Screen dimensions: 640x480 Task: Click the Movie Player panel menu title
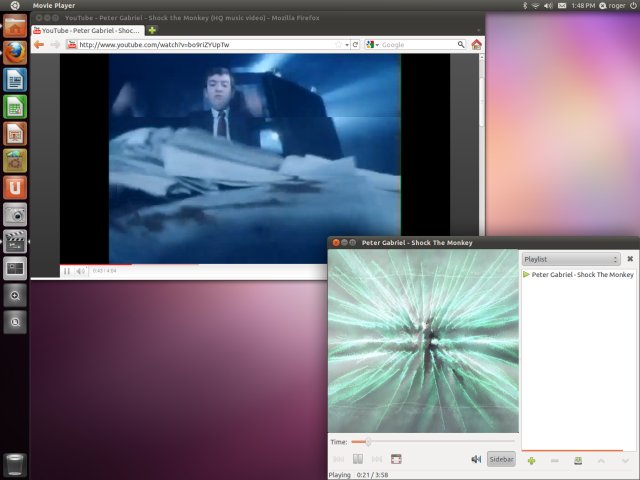coord(54,5)
